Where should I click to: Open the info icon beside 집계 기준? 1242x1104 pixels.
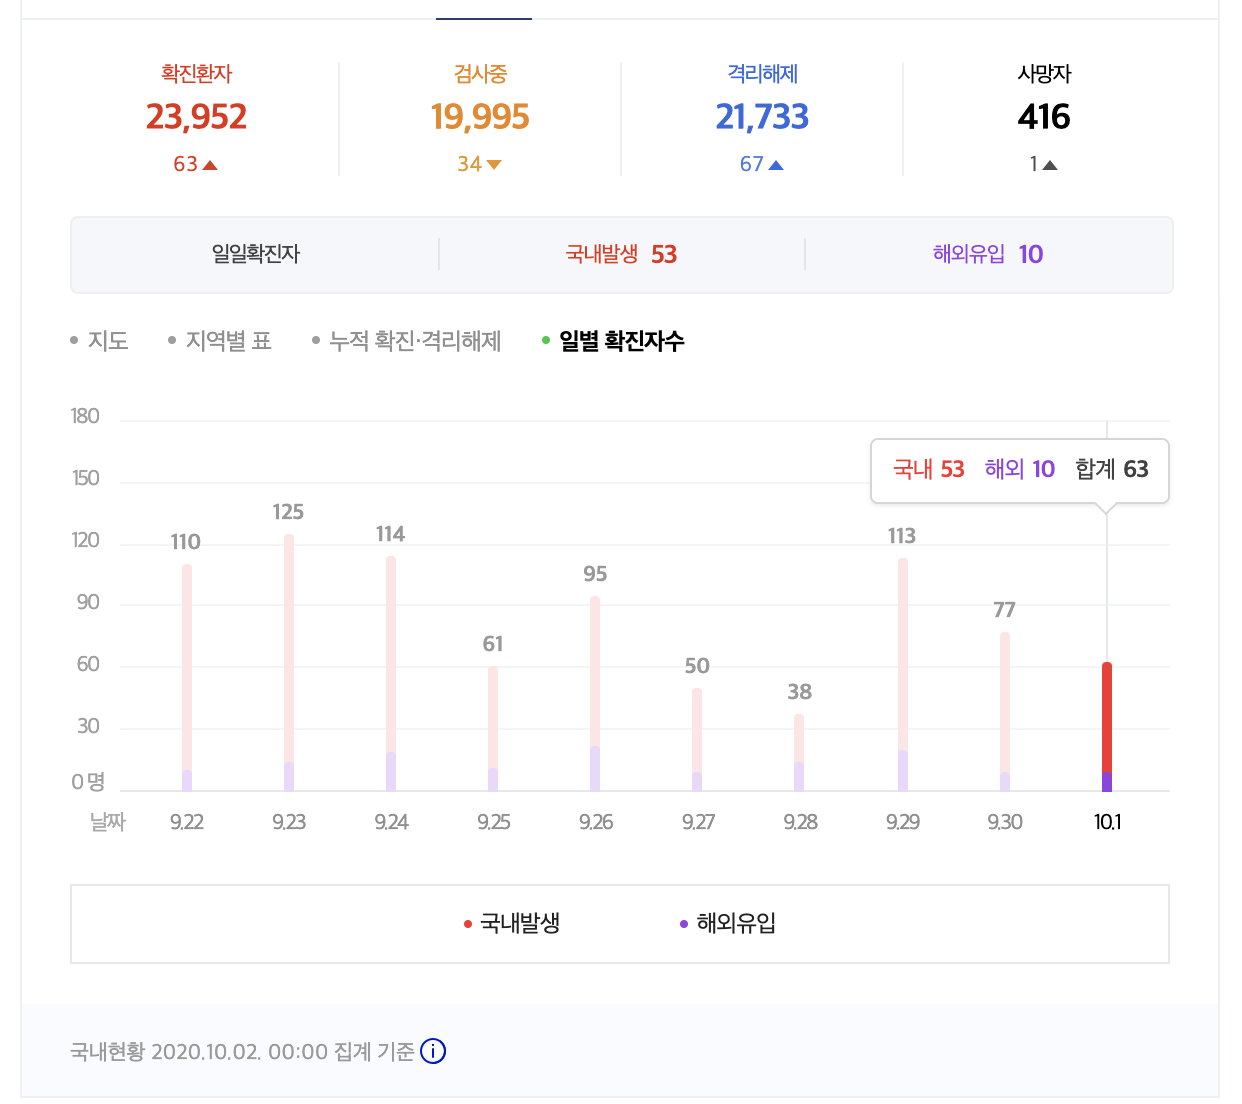pos(433,1051)
